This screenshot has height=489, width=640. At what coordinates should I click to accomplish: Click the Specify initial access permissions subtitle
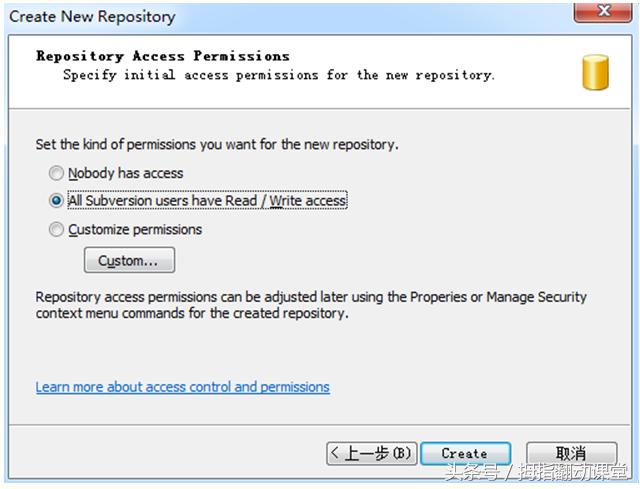point(279,75)
